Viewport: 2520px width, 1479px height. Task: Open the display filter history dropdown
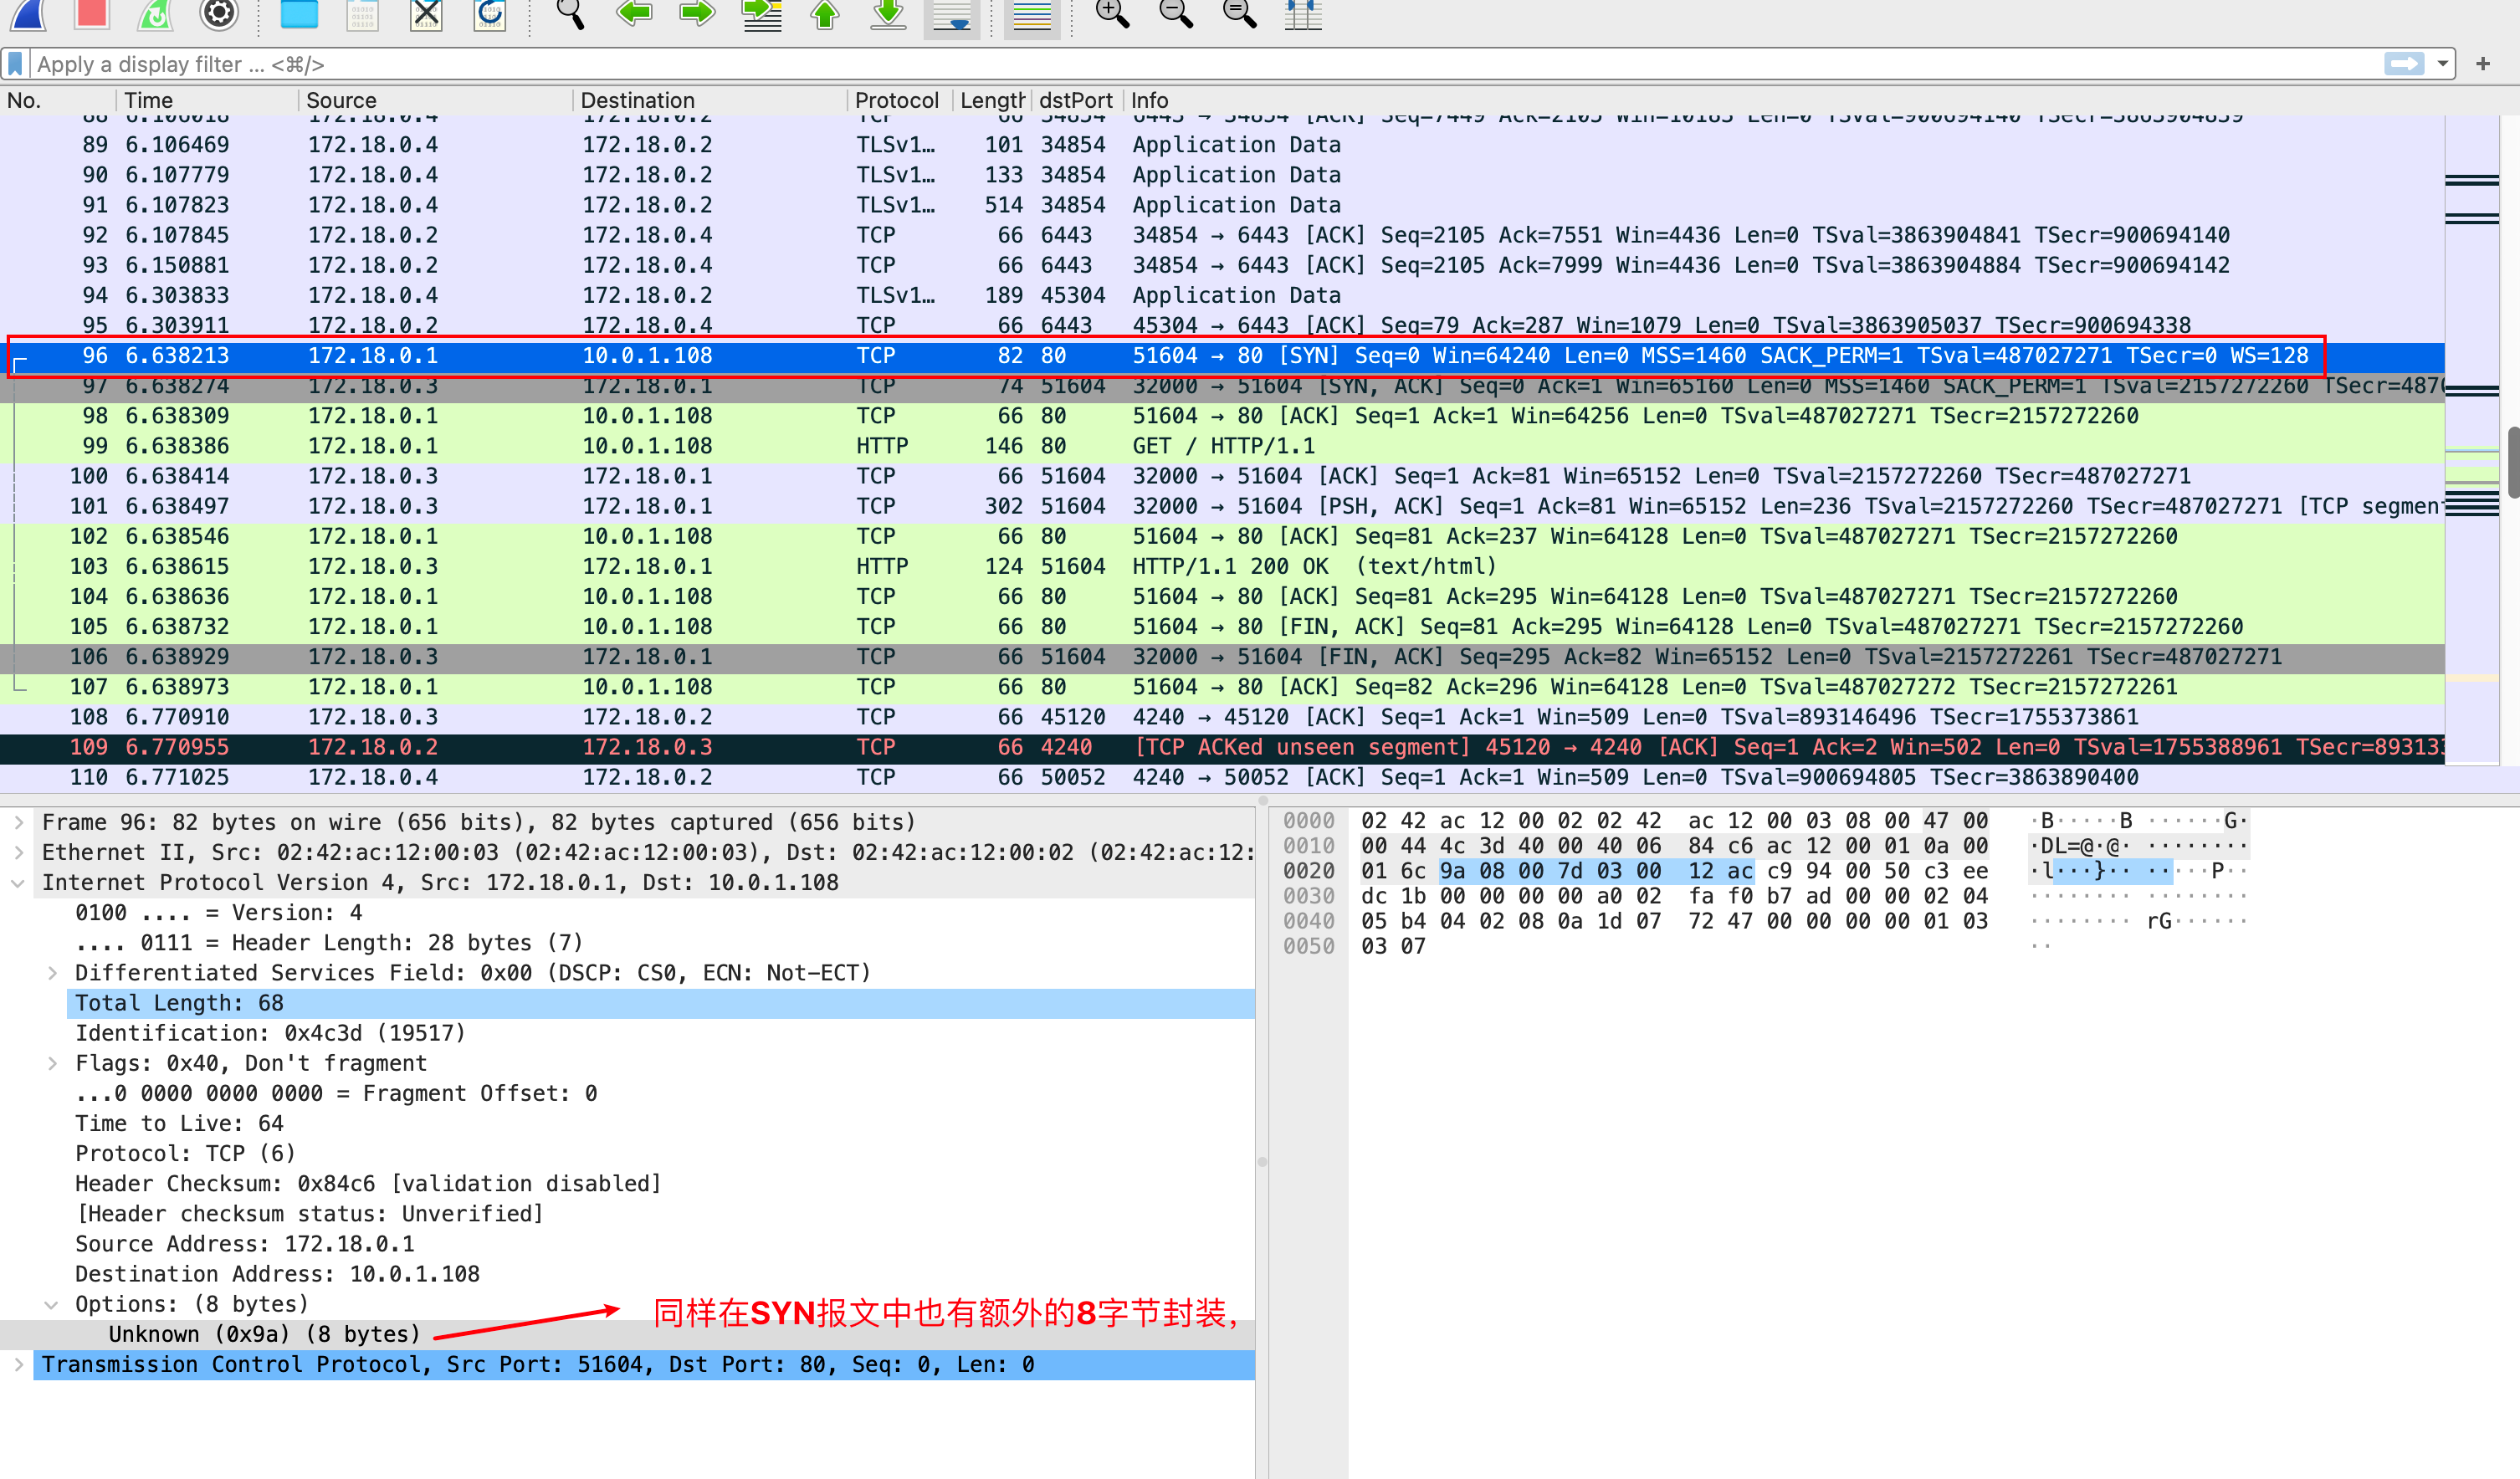(2442, 64)
